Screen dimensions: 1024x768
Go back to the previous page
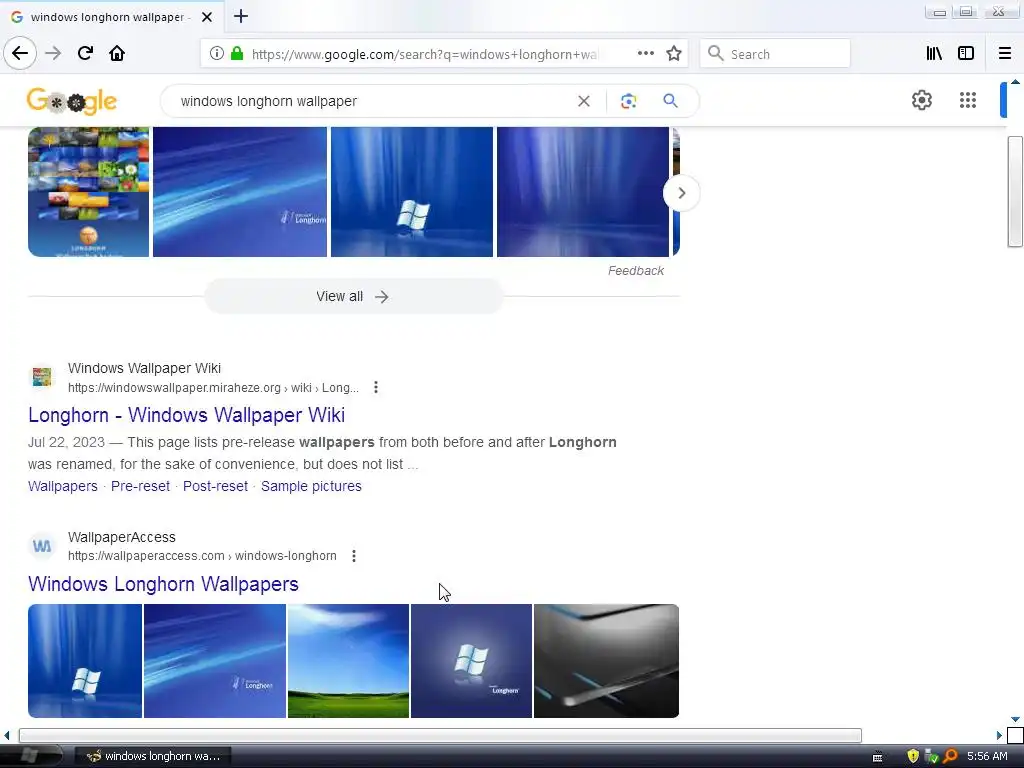20,53
